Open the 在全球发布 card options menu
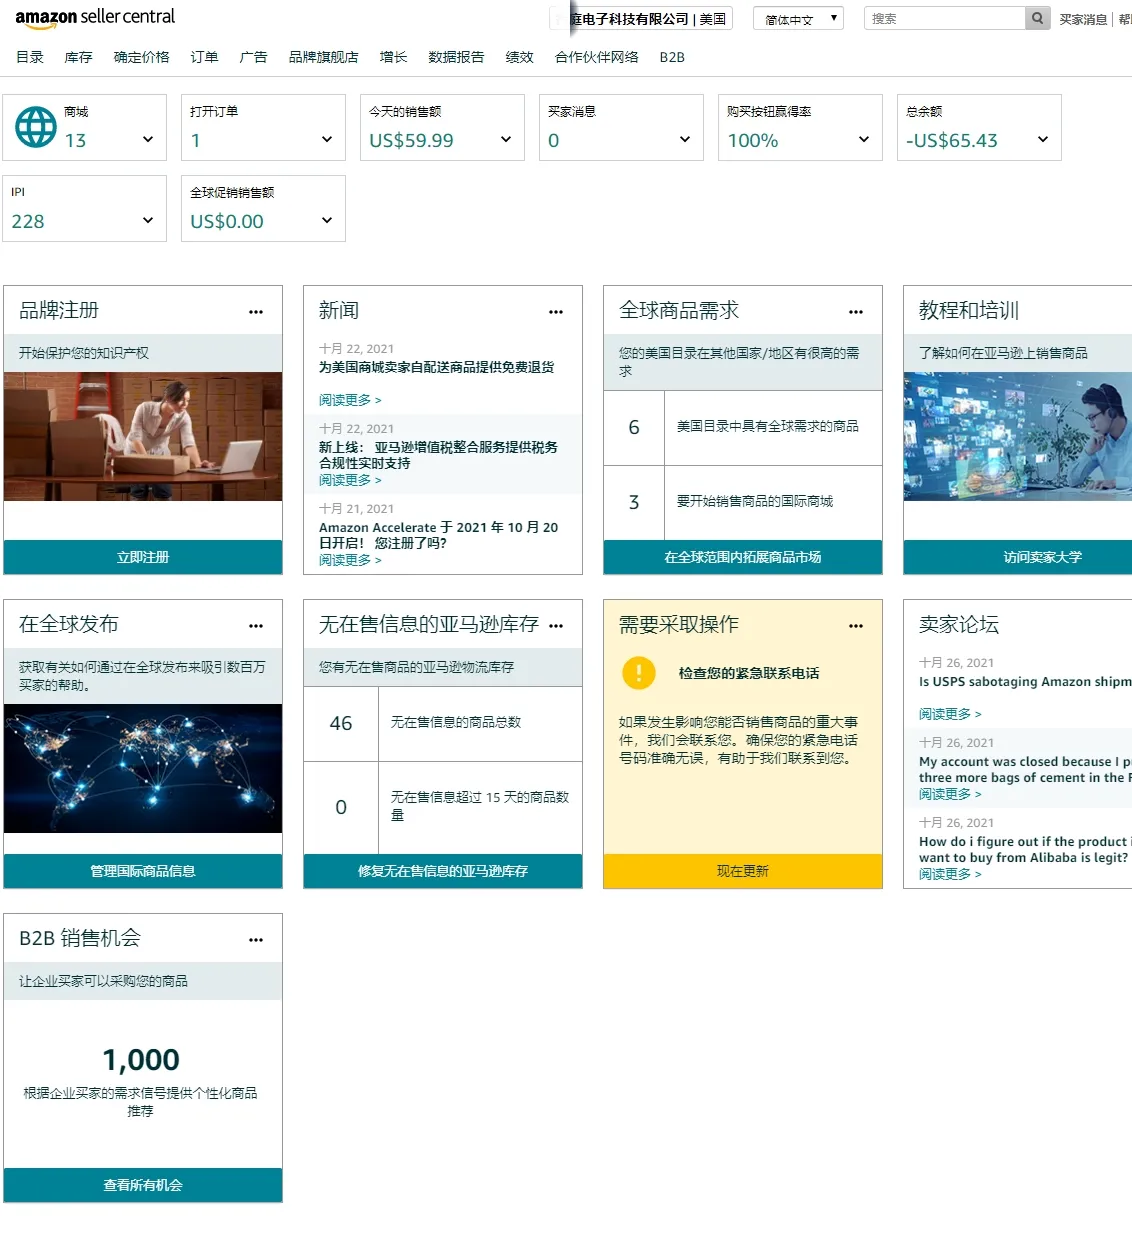Viewport: 1132px width, 1253px height. tap(256, 626)
